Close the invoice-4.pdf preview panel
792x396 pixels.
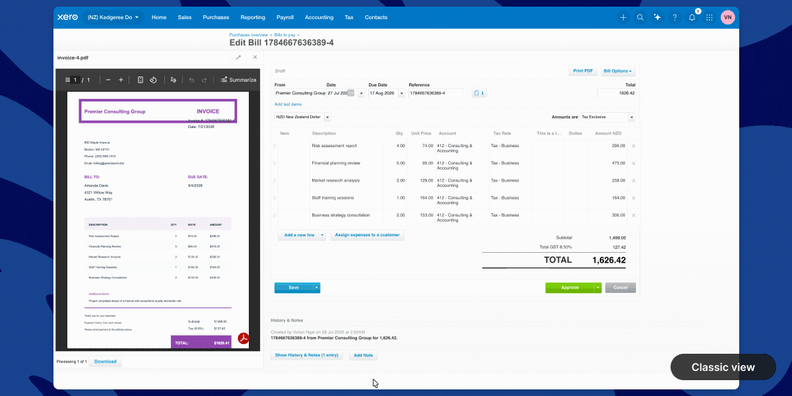coord(255,58)
